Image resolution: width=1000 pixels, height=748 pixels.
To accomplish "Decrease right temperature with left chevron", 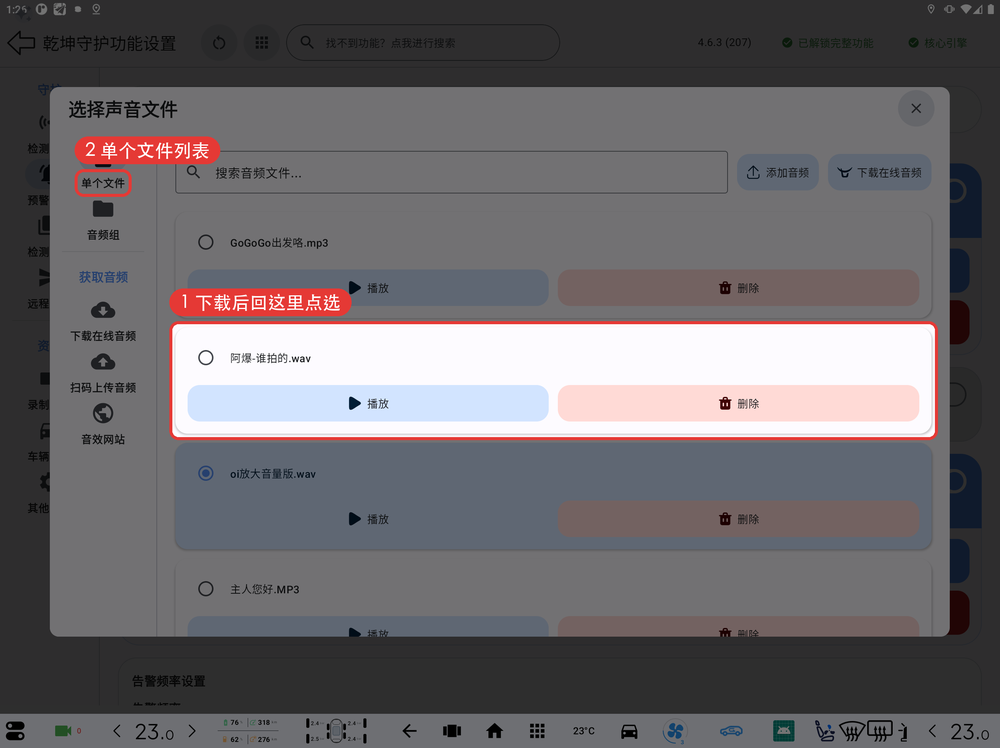I will coord(932,731).
